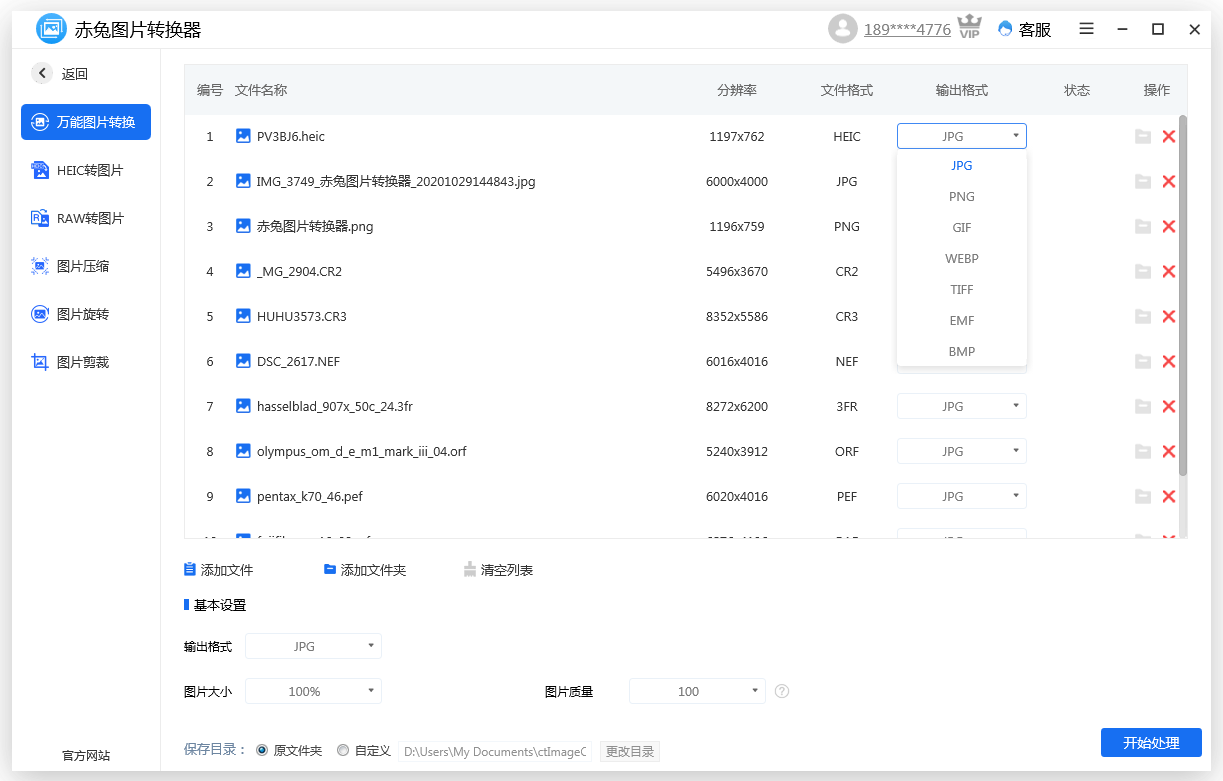Delete DSC_2617.NEF row
The image size is (1223, 781).
pyautogui.click(x=1169, y=361)
